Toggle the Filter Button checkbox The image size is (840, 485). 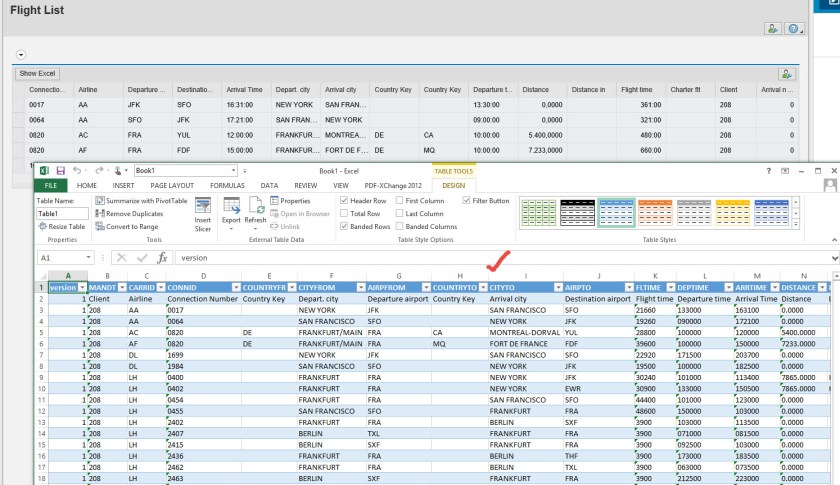pos(467,200)
